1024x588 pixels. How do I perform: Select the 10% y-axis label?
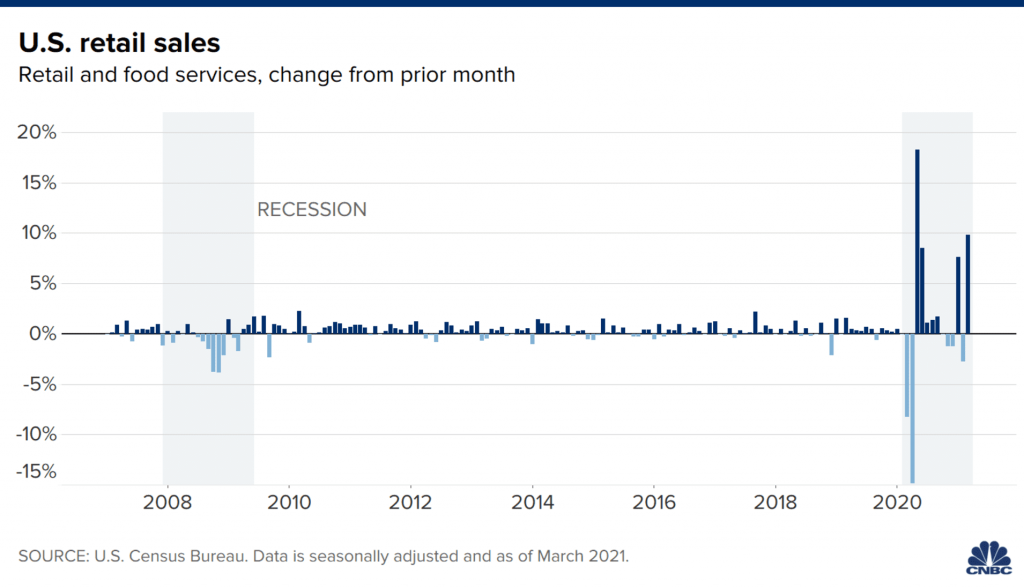pyautogui.click(x=36, y=233)
